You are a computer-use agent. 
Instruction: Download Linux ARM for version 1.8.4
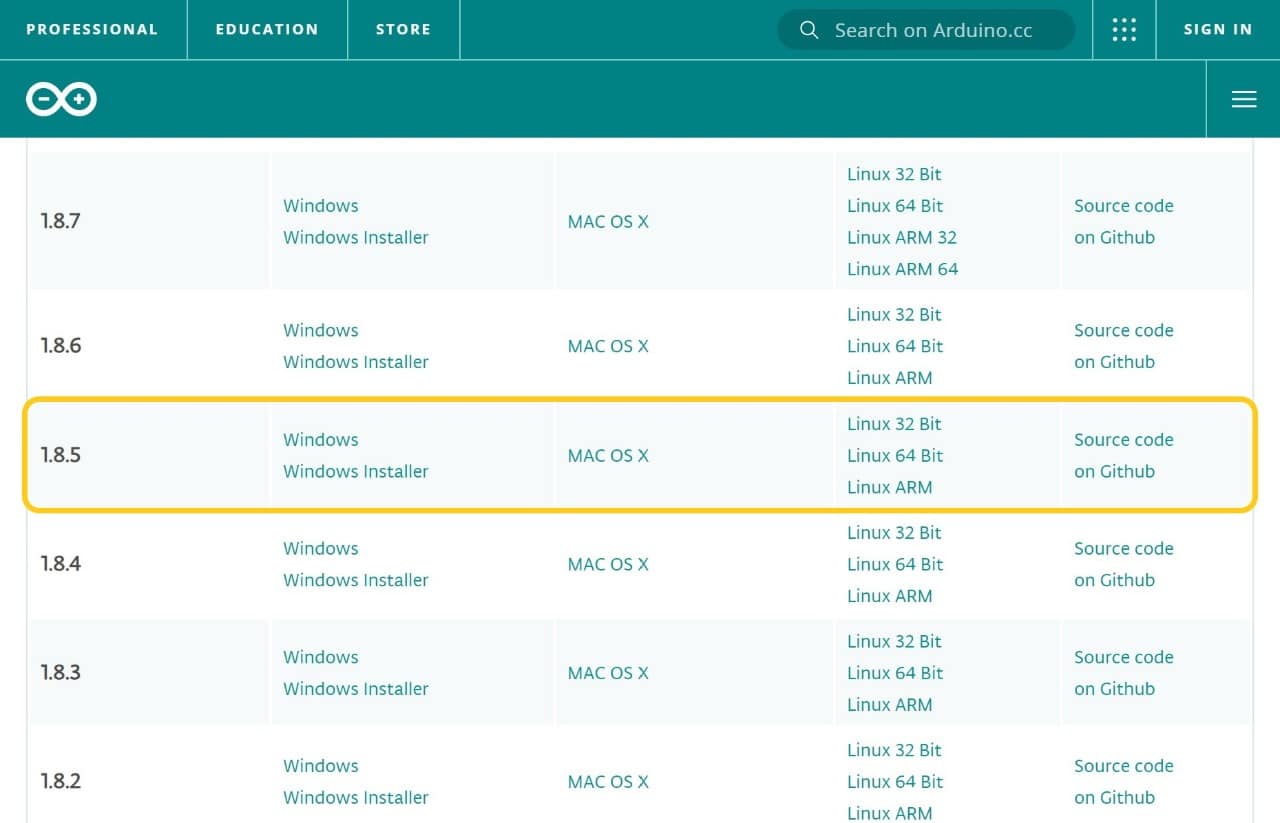(889, 596)
